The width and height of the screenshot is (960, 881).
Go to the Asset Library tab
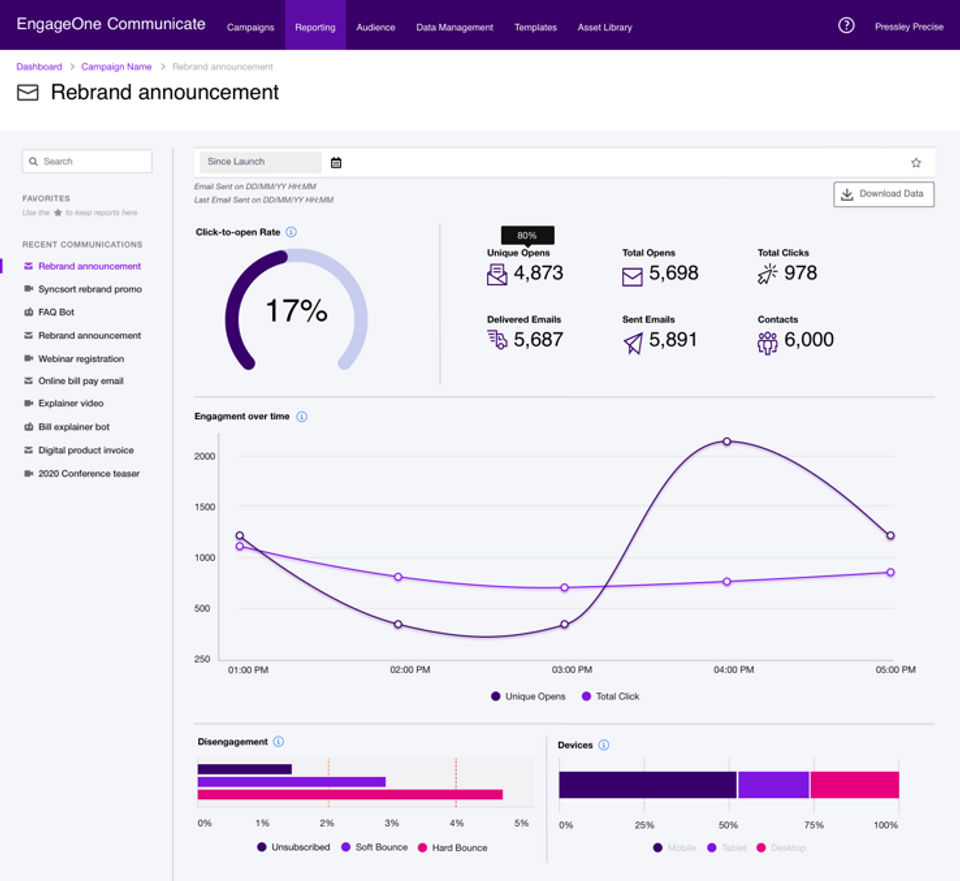604,27
